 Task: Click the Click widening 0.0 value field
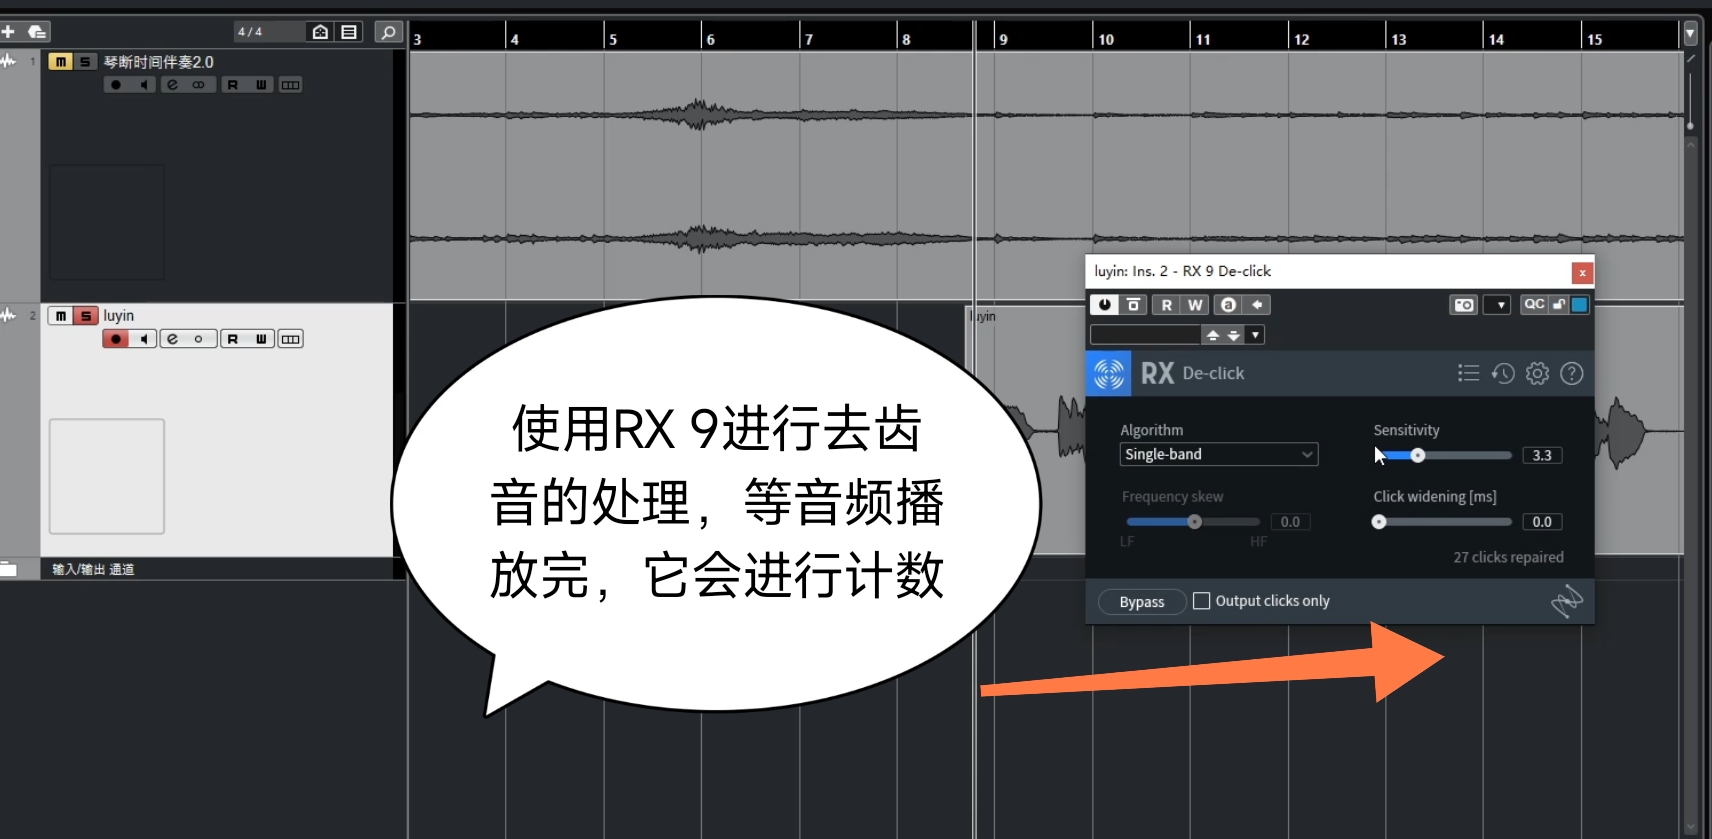tap(1542, 522)
